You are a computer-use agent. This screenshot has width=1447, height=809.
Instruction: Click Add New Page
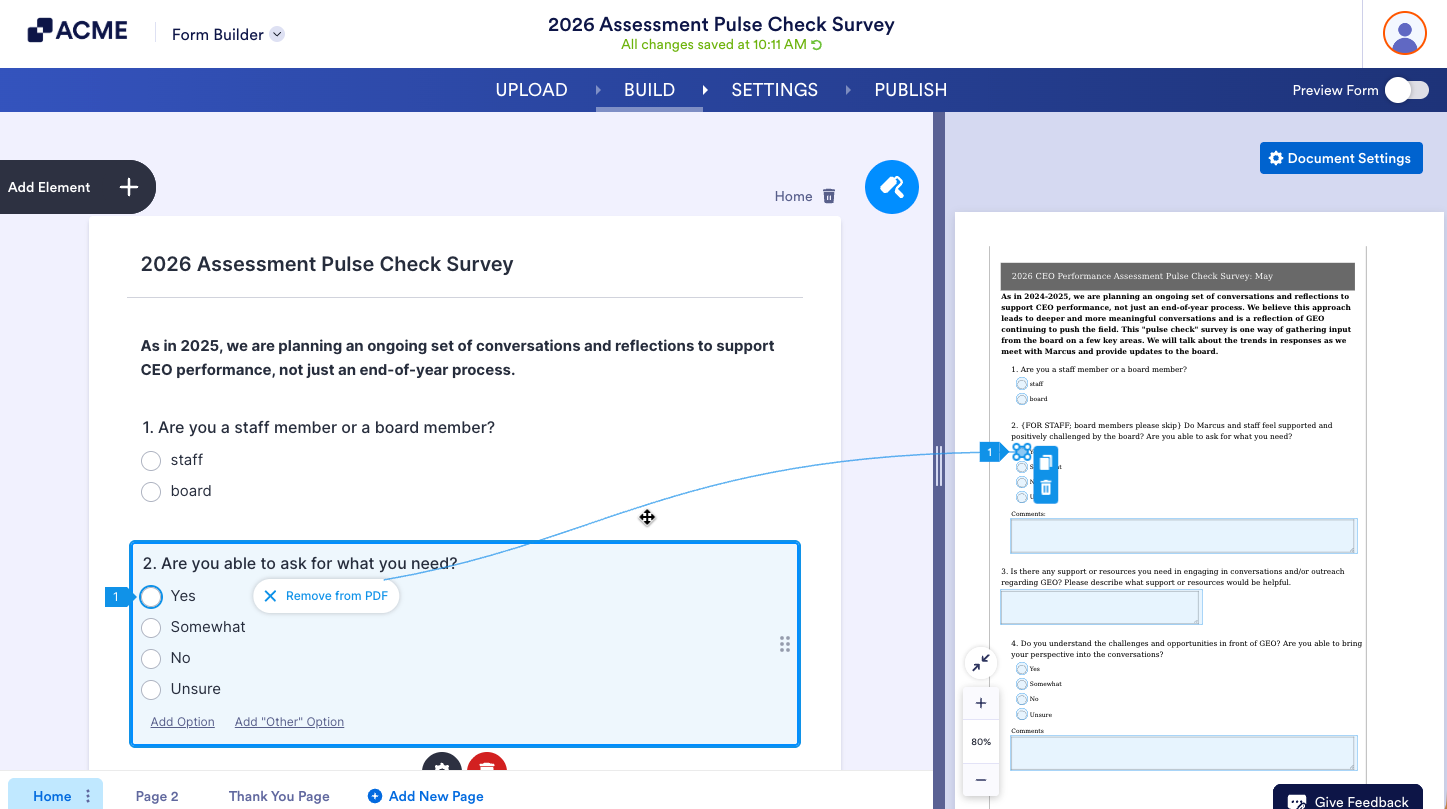click(426, 796)
